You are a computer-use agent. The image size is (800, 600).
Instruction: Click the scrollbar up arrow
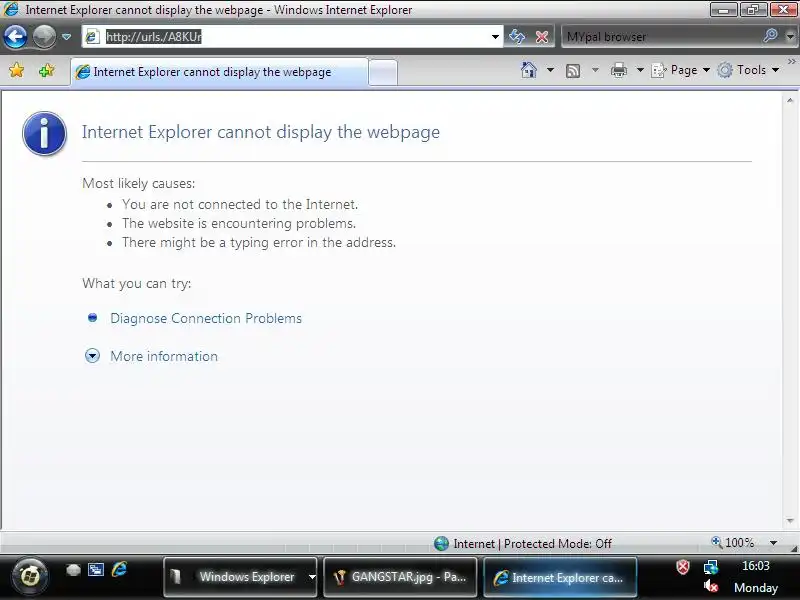(790, 101)
